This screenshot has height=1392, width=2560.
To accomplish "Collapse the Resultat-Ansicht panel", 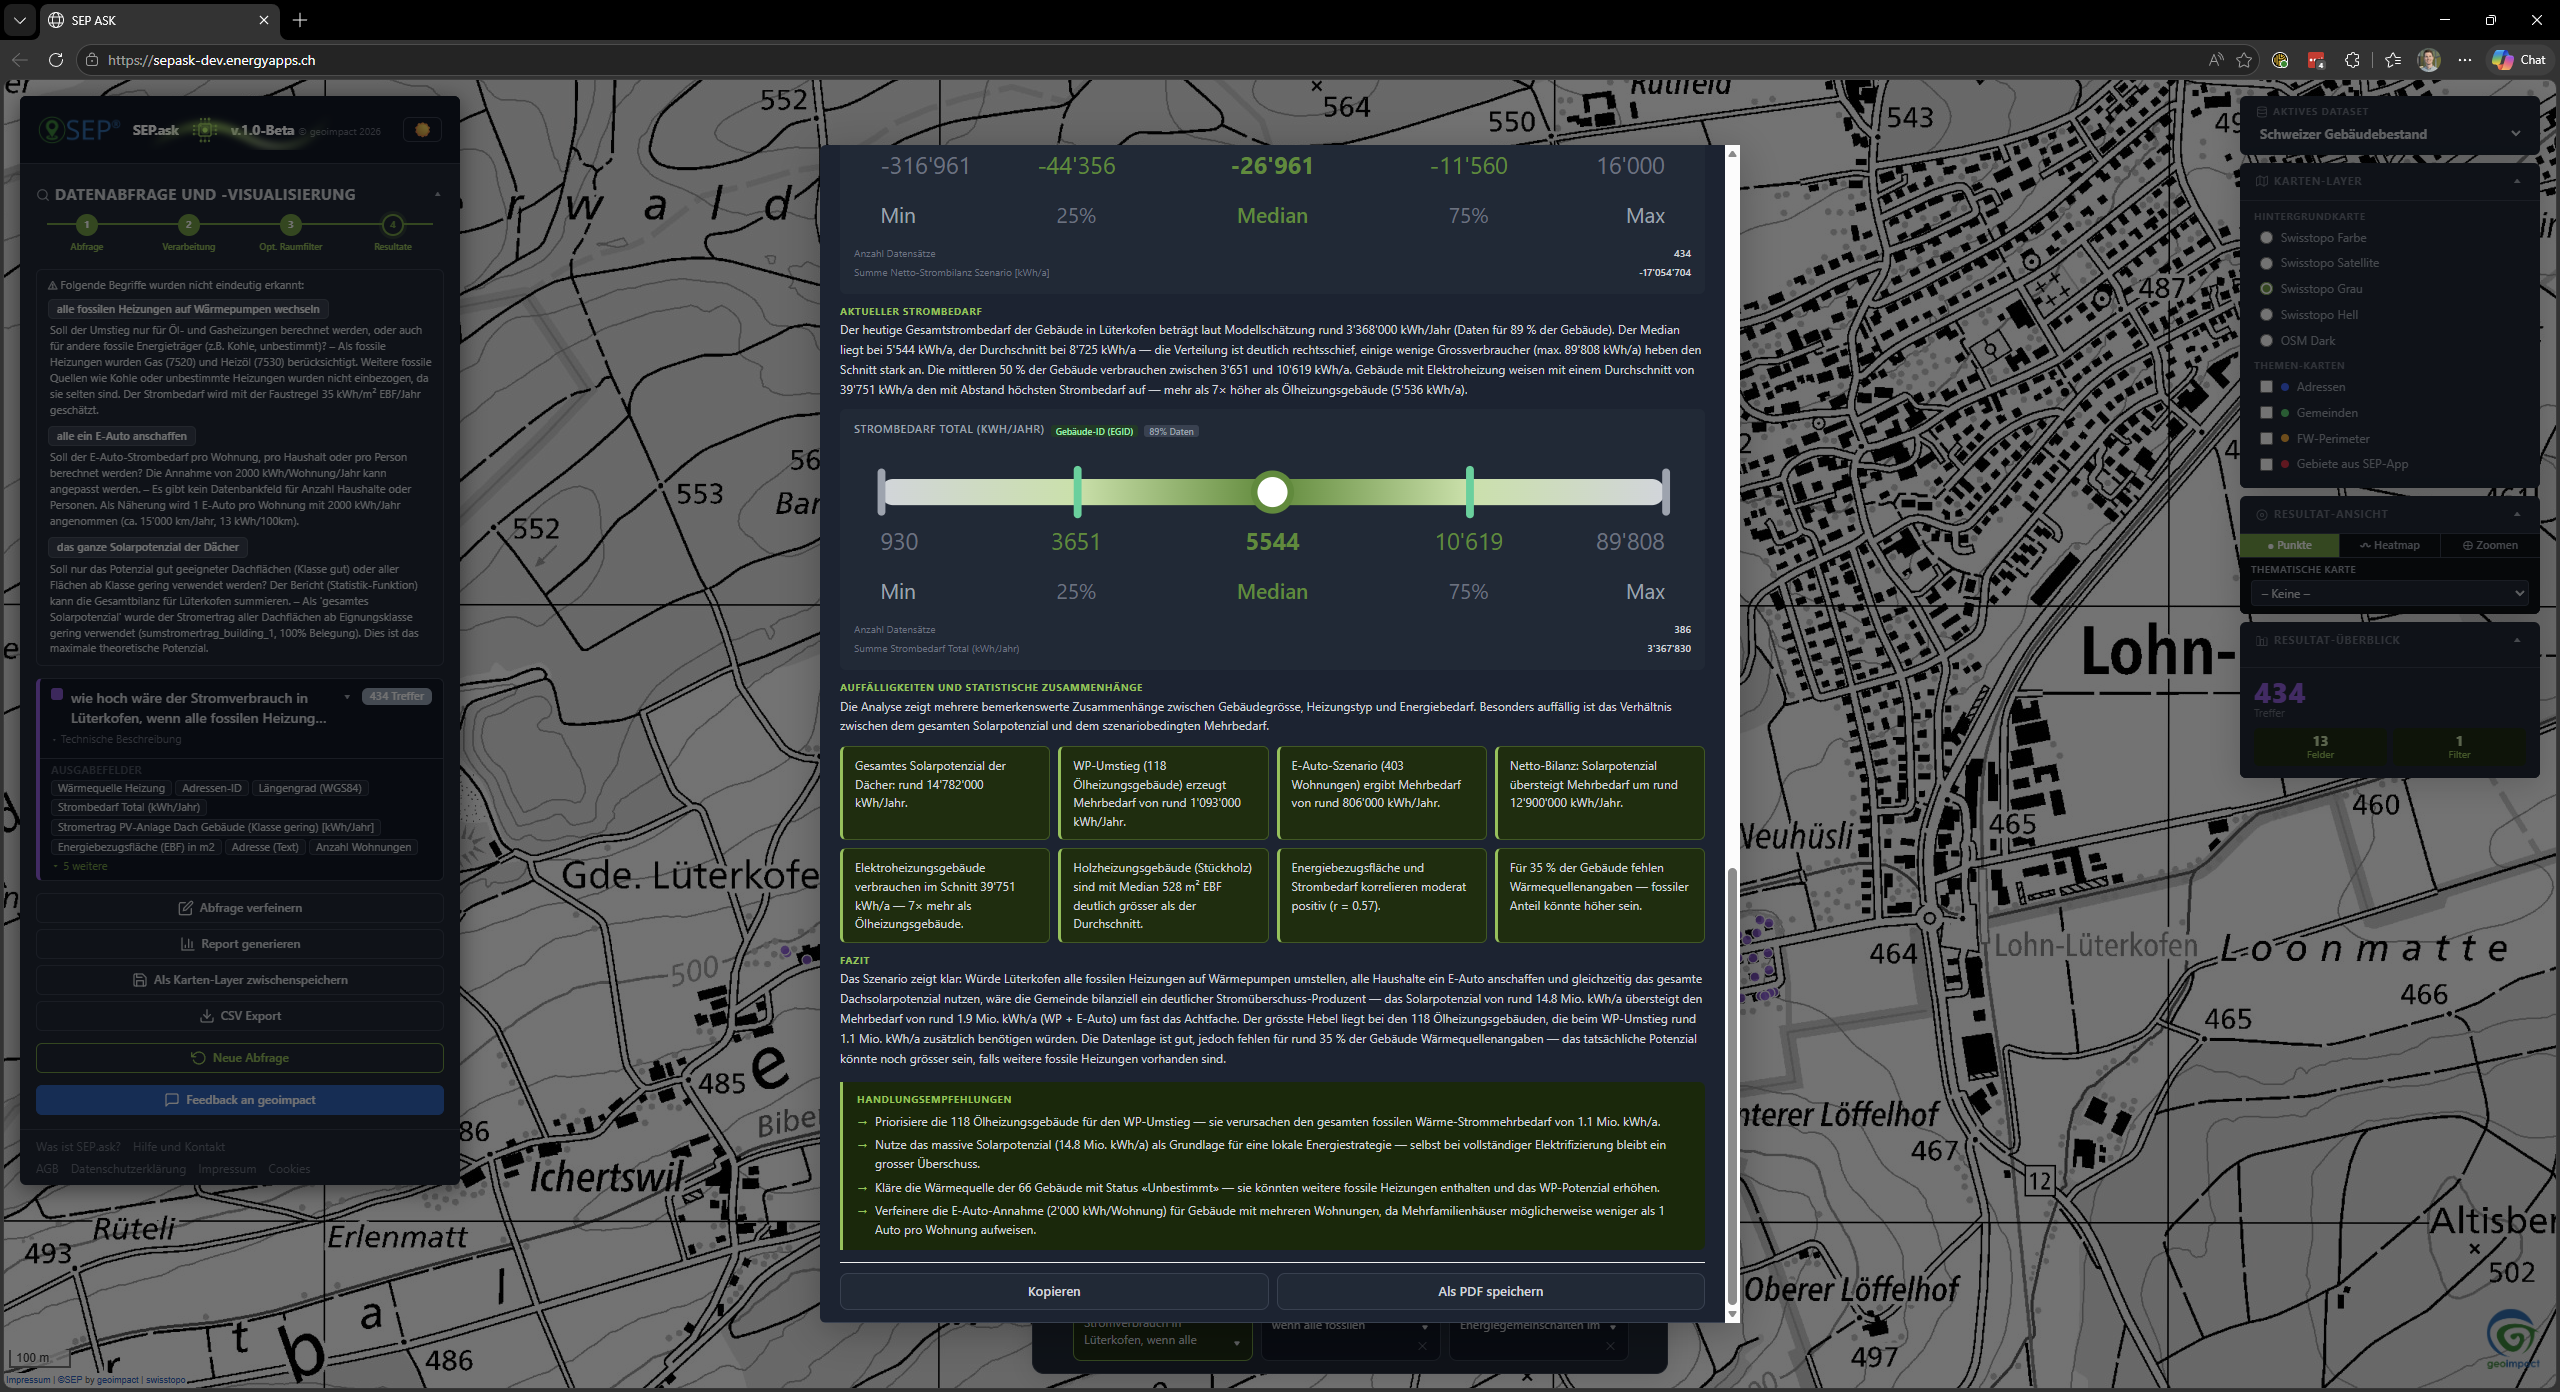I will coord(2517,514).
